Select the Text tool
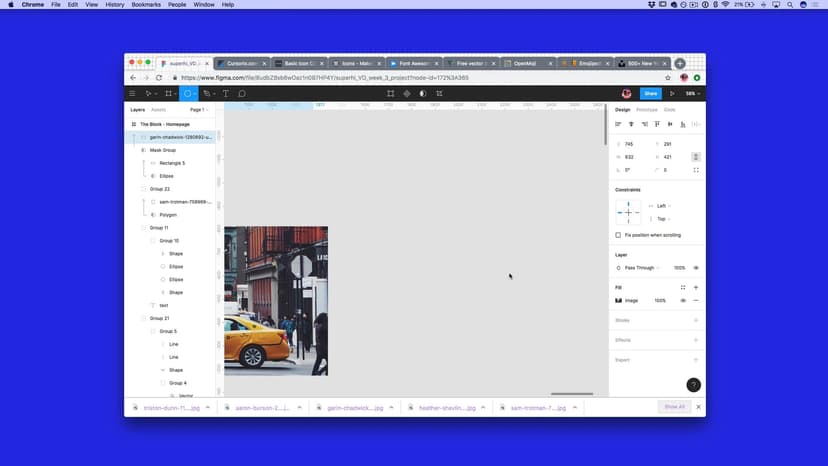This screenshot has height=466, width=828. point(225,94)
